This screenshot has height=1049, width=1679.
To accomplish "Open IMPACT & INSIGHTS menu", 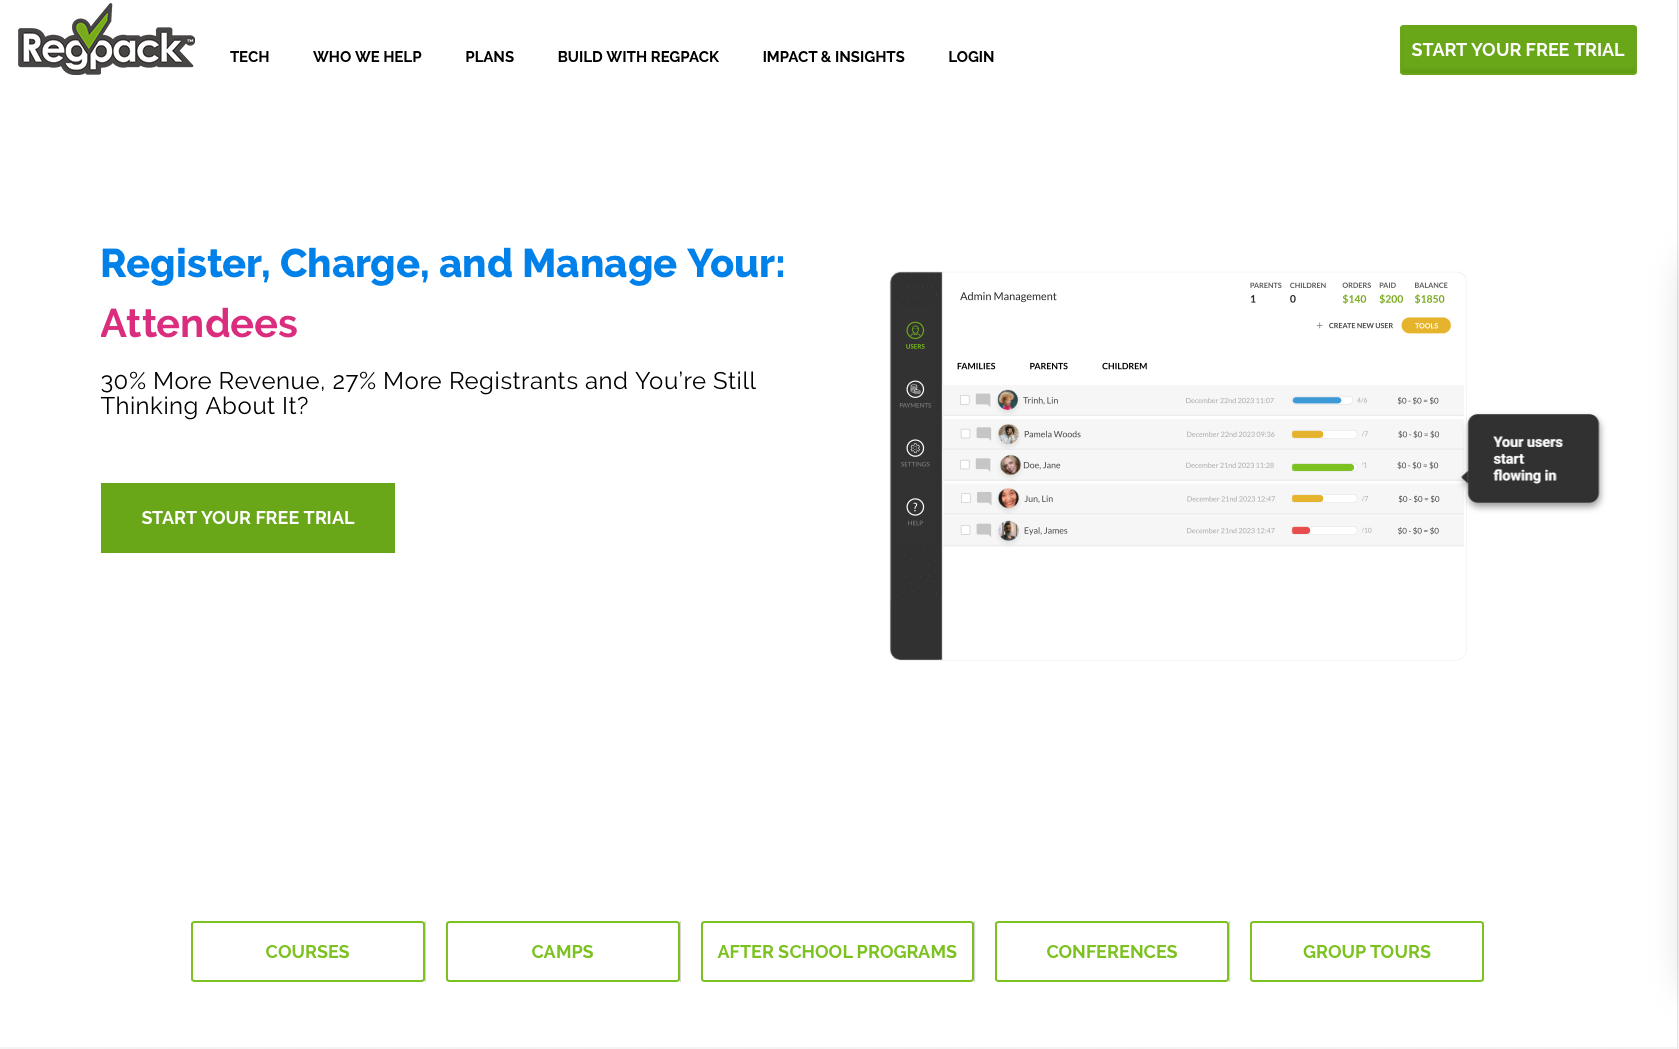I will click(x=833, y=57).
